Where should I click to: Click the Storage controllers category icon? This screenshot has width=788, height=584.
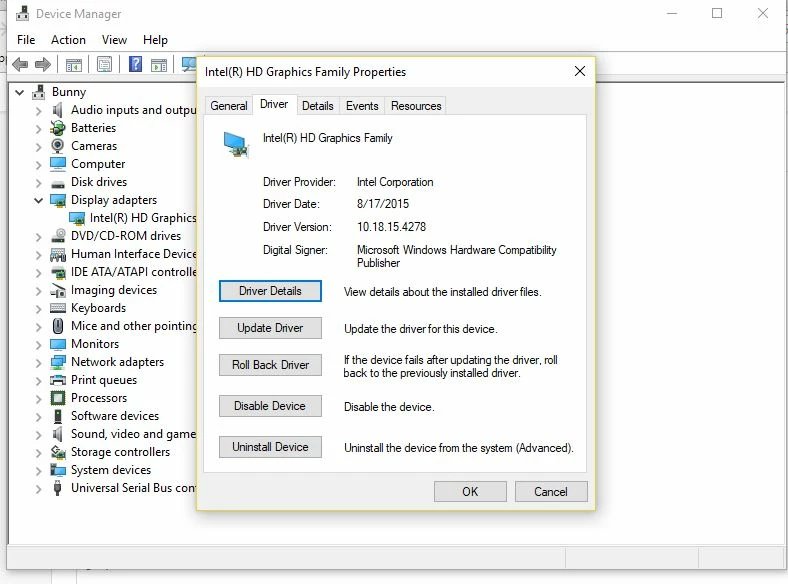pyautogui.click(x=58, y=452)
